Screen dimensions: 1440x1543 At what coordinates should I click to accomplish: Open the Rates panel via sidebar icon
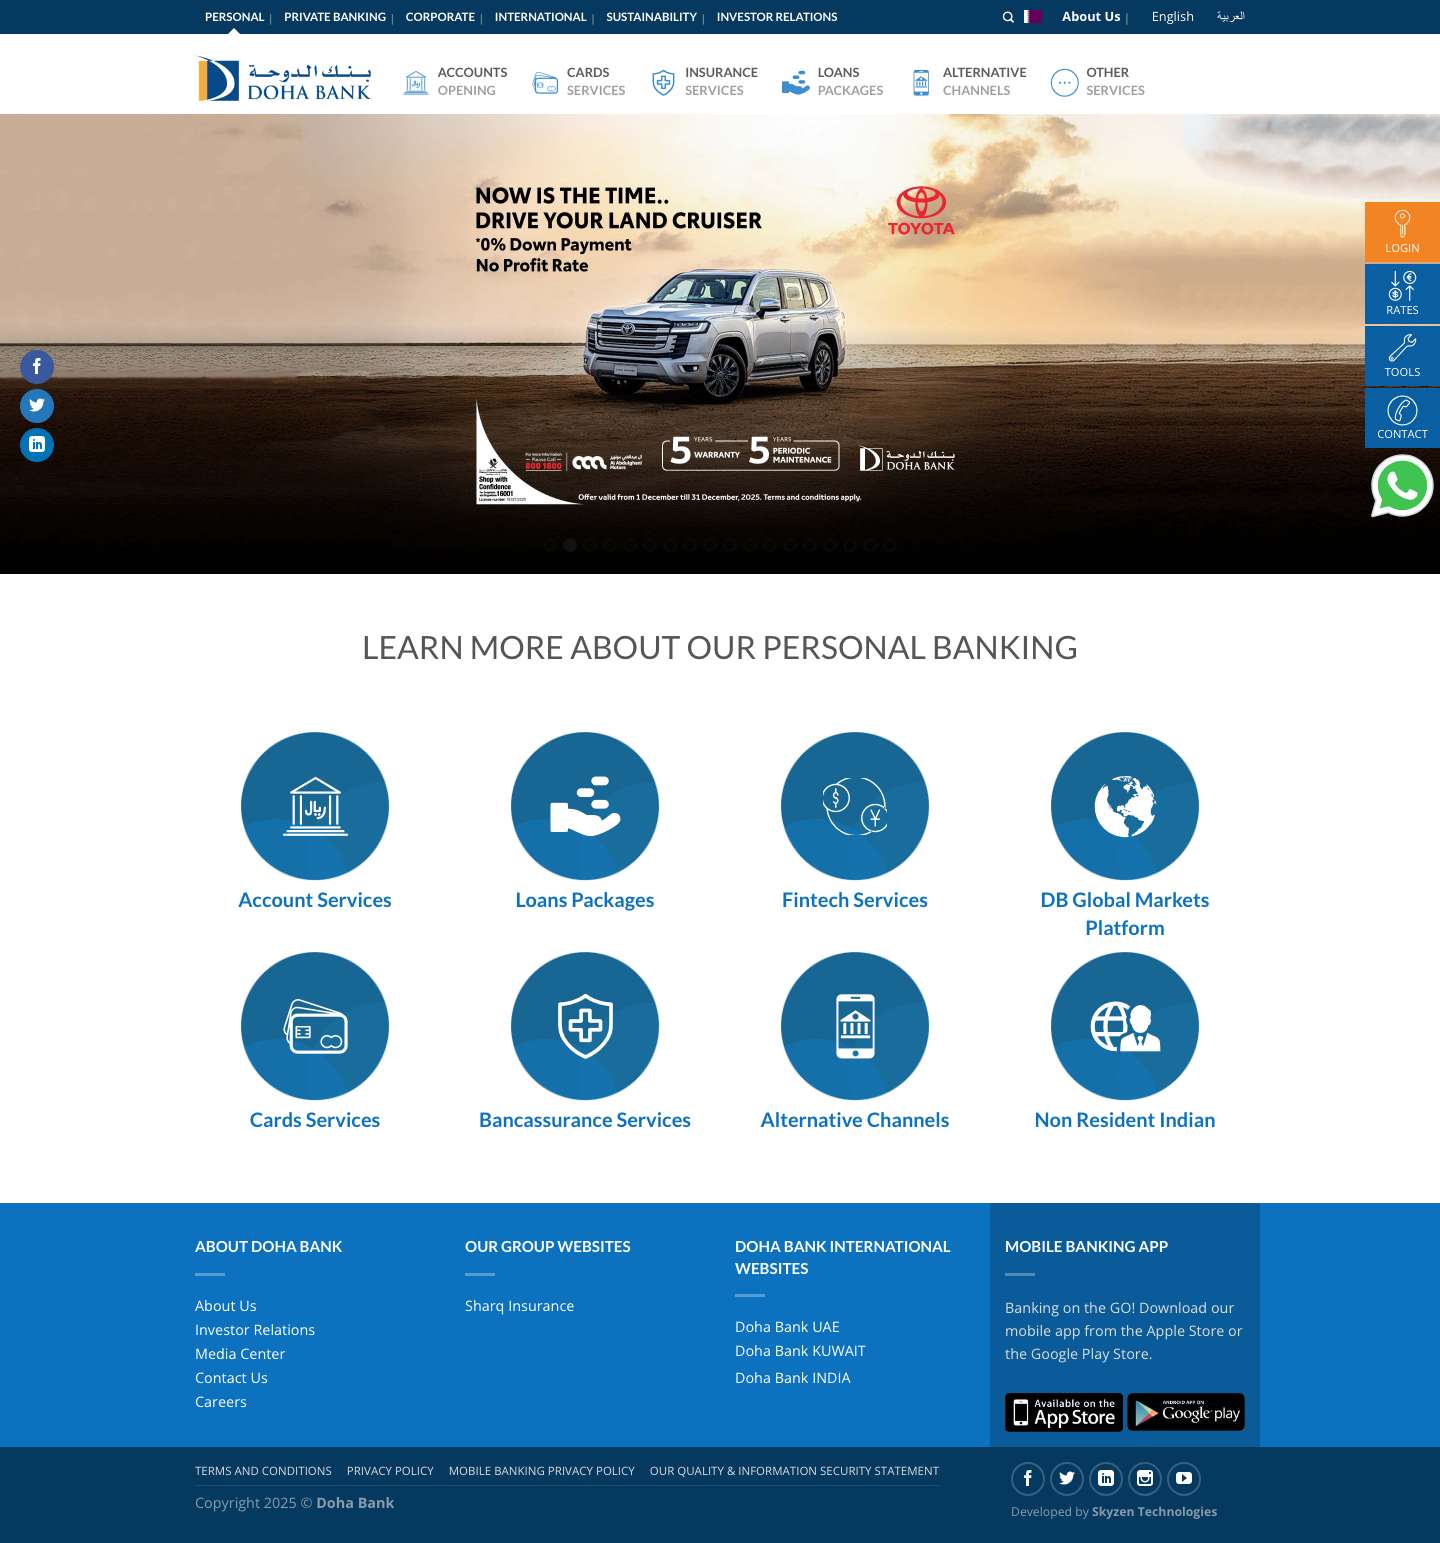pos(1401,293)
